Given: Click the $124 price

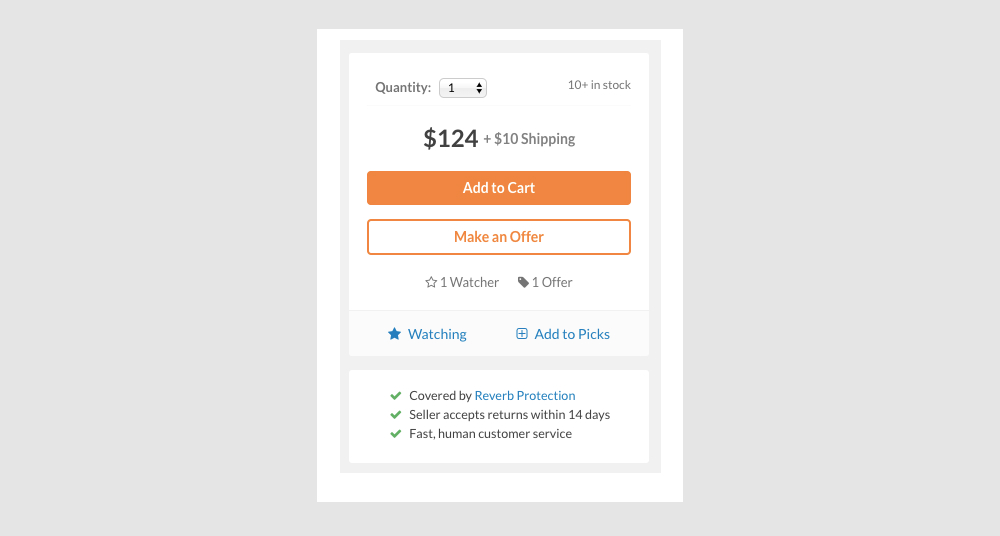Looking at the screenshot, I should (451, 139).
